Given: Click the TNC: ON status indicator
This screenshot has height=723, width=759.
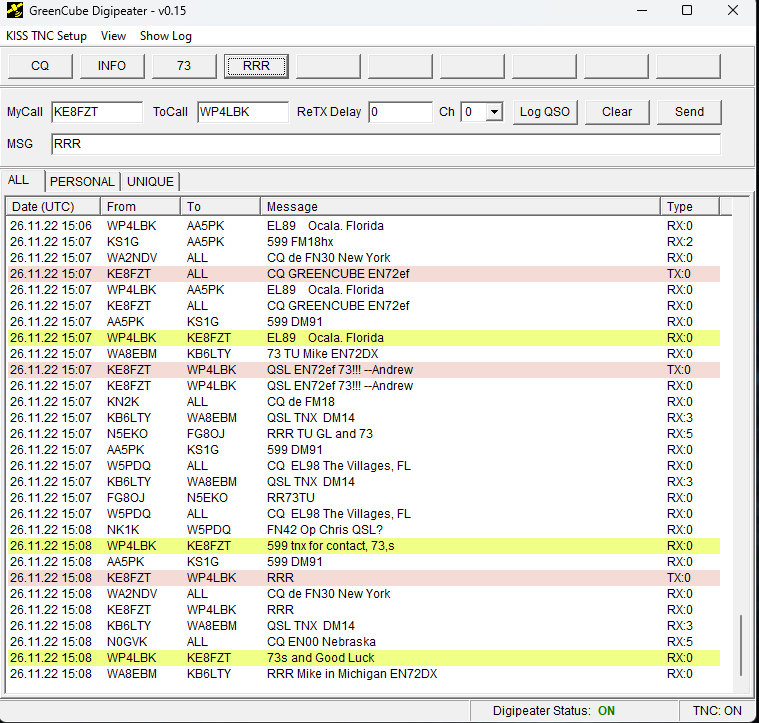Looking at the screenshot, I should 717,710.
